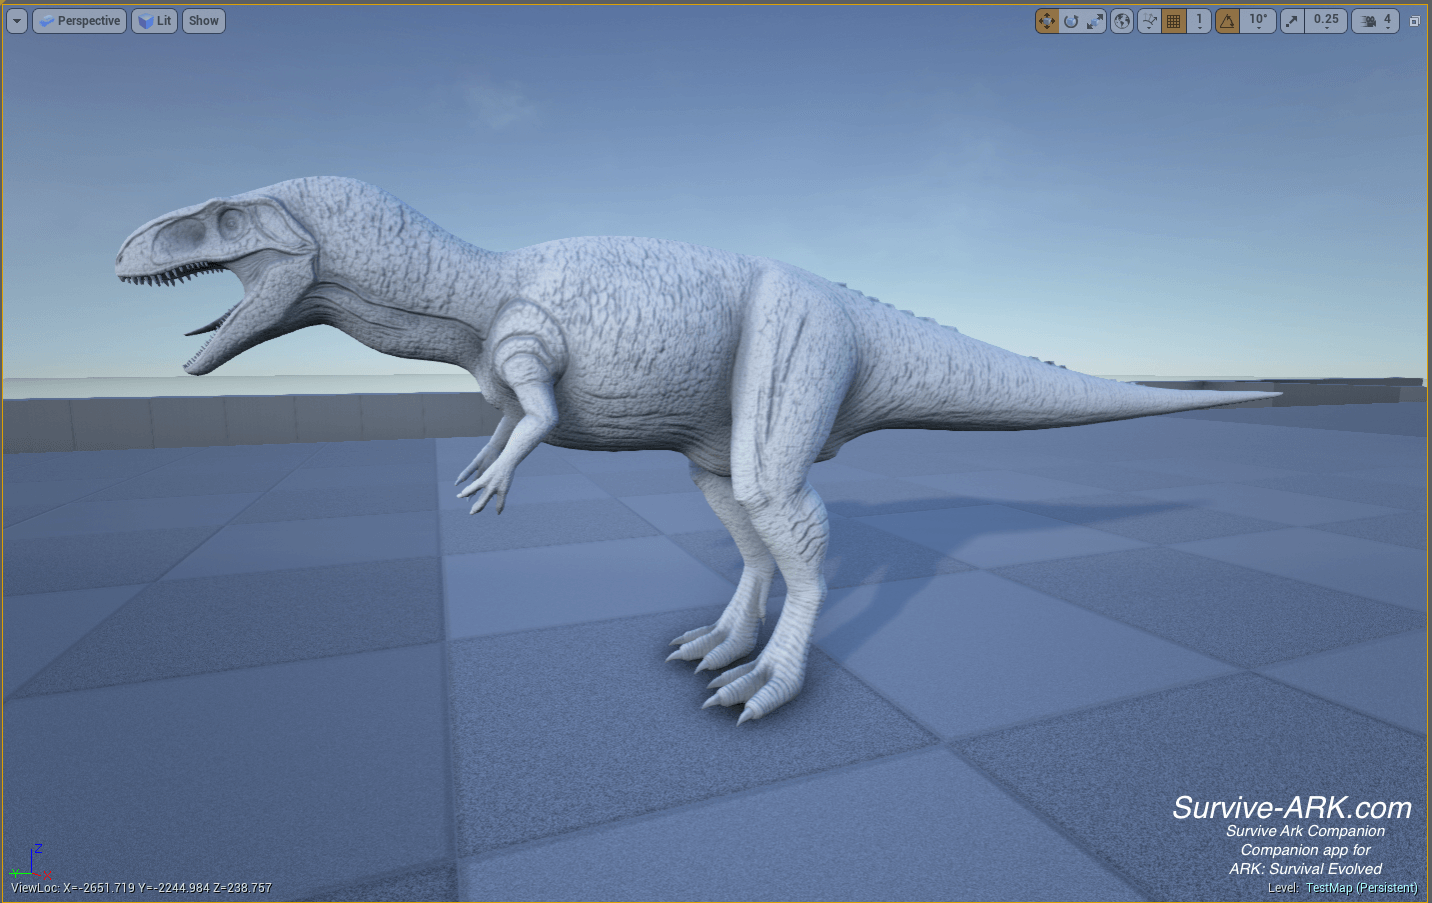1432x903 pixels.
Task: Select the Translate transform tool
Action: 1047,21
